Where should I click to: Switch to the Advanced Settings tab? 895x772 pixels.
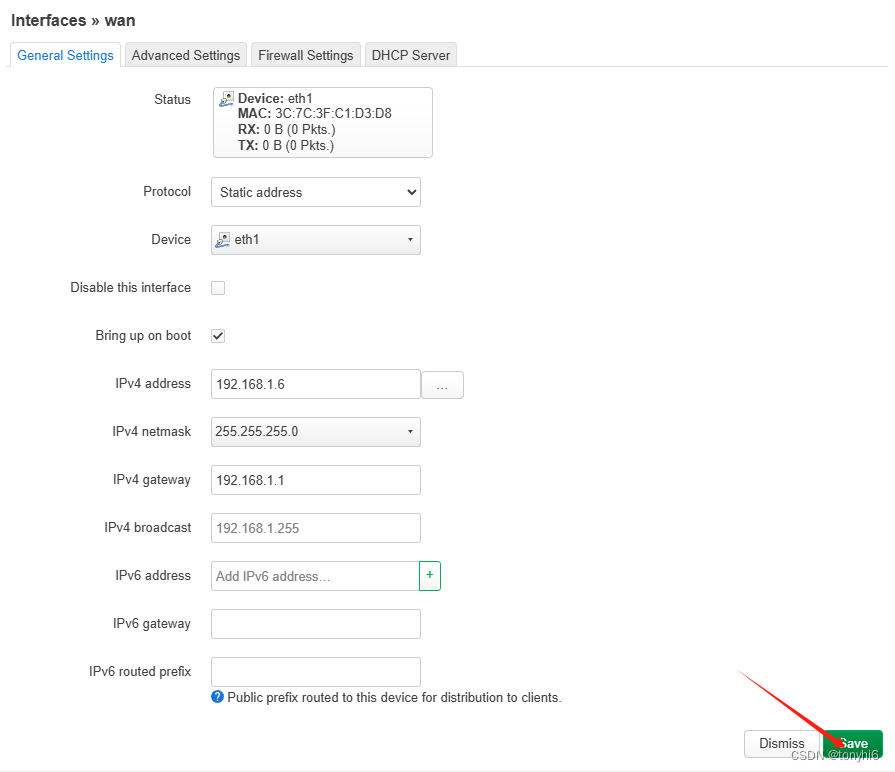click(185, 55)
